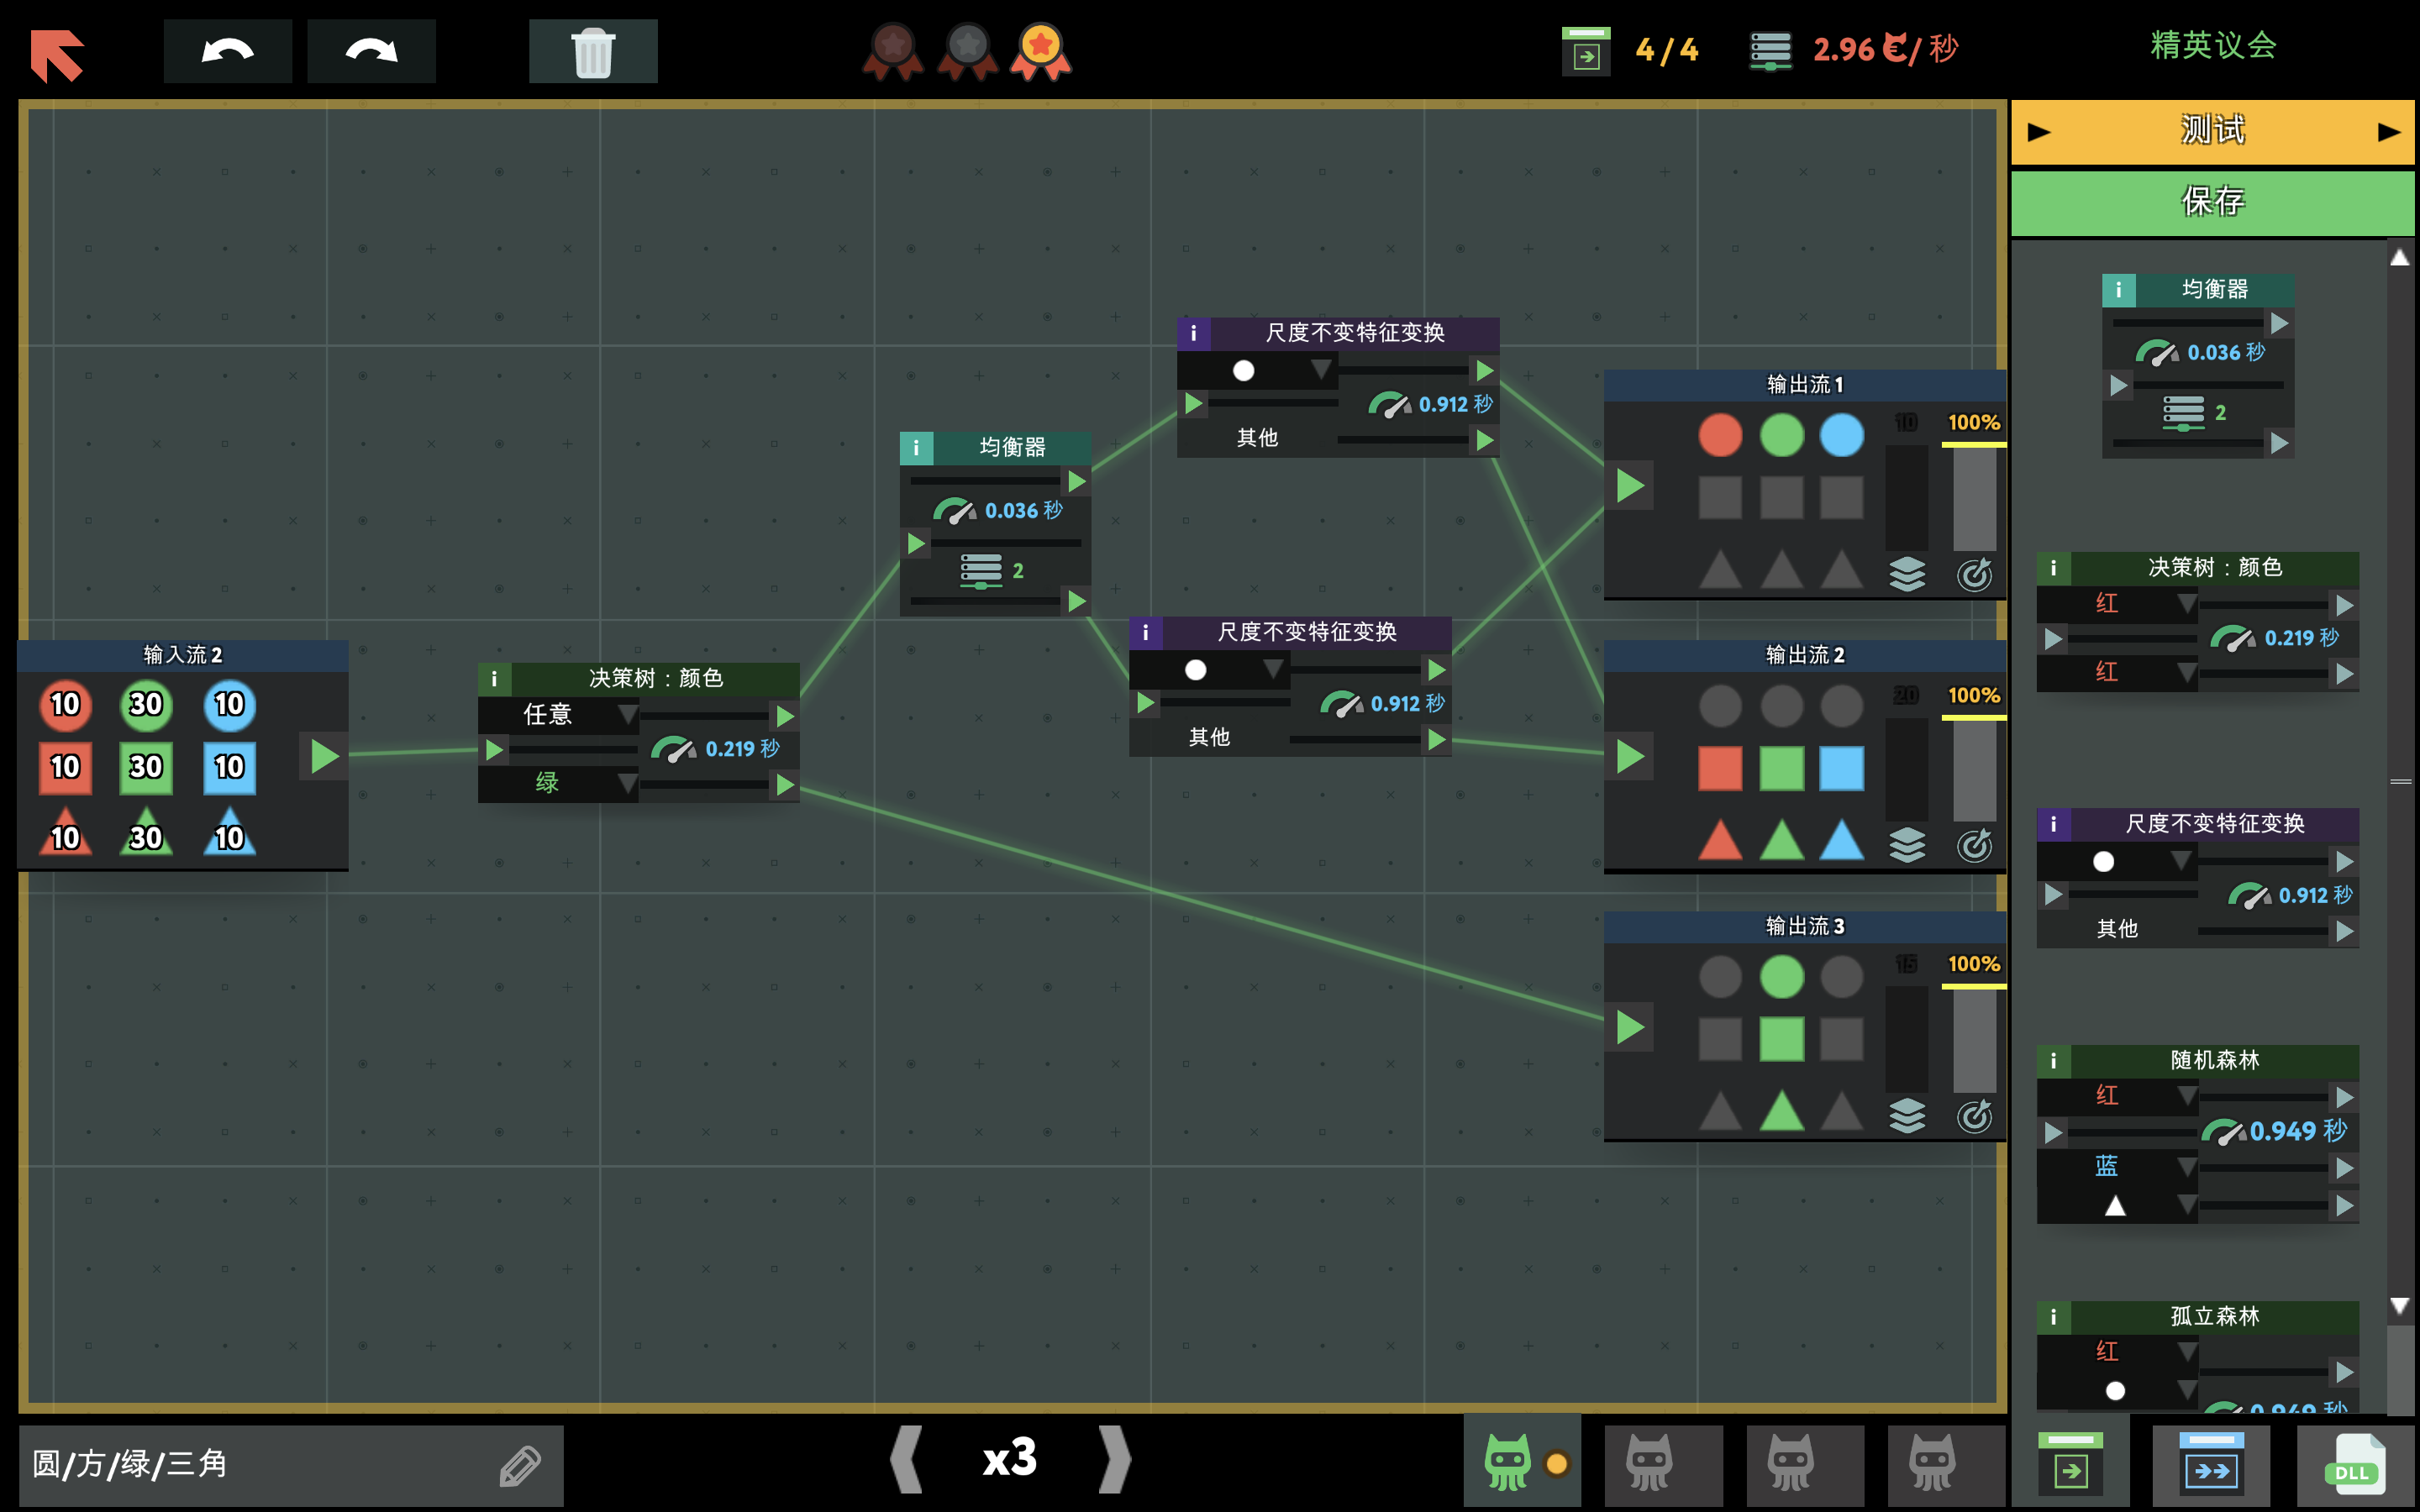This screenshot has width=2420, height=1512.
Task: Click the redo arrow button
Action: click(x=371, y=50)
